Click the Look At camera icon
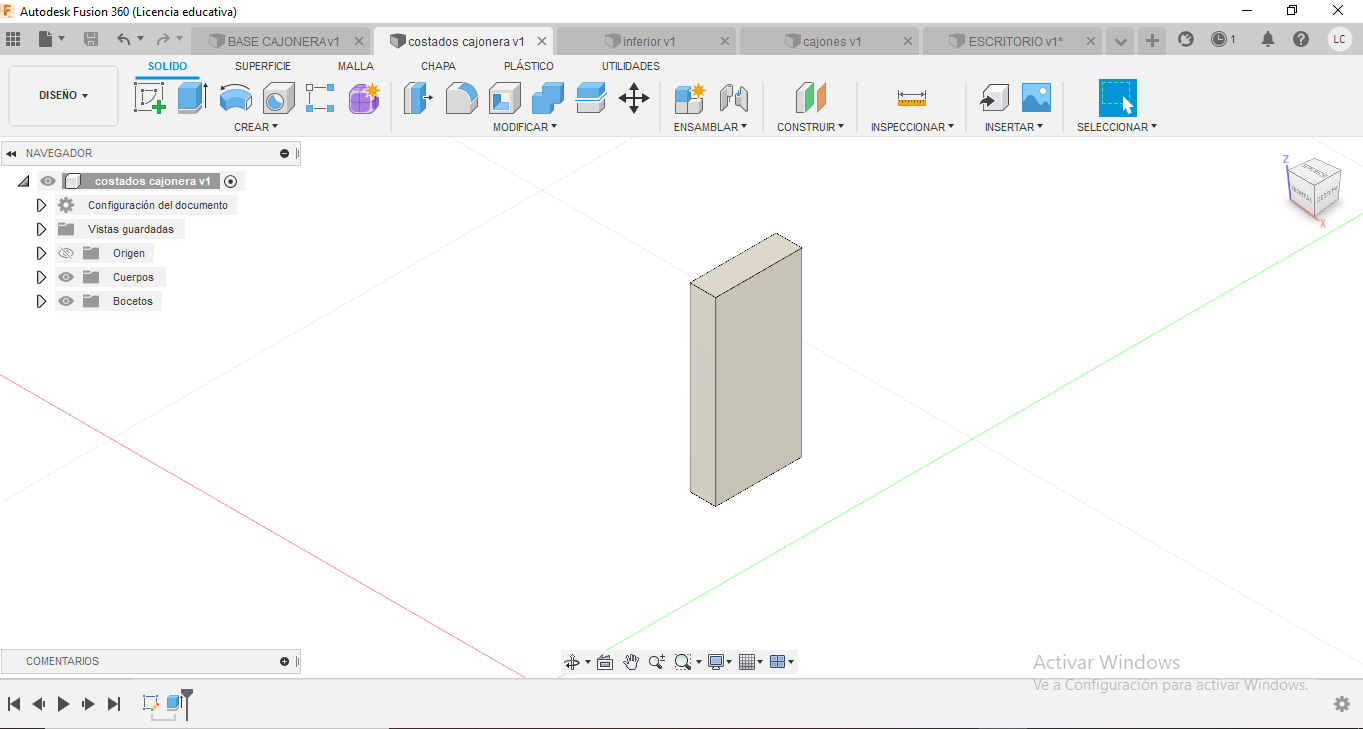The image size is (1363, 729). coord(605,662)
